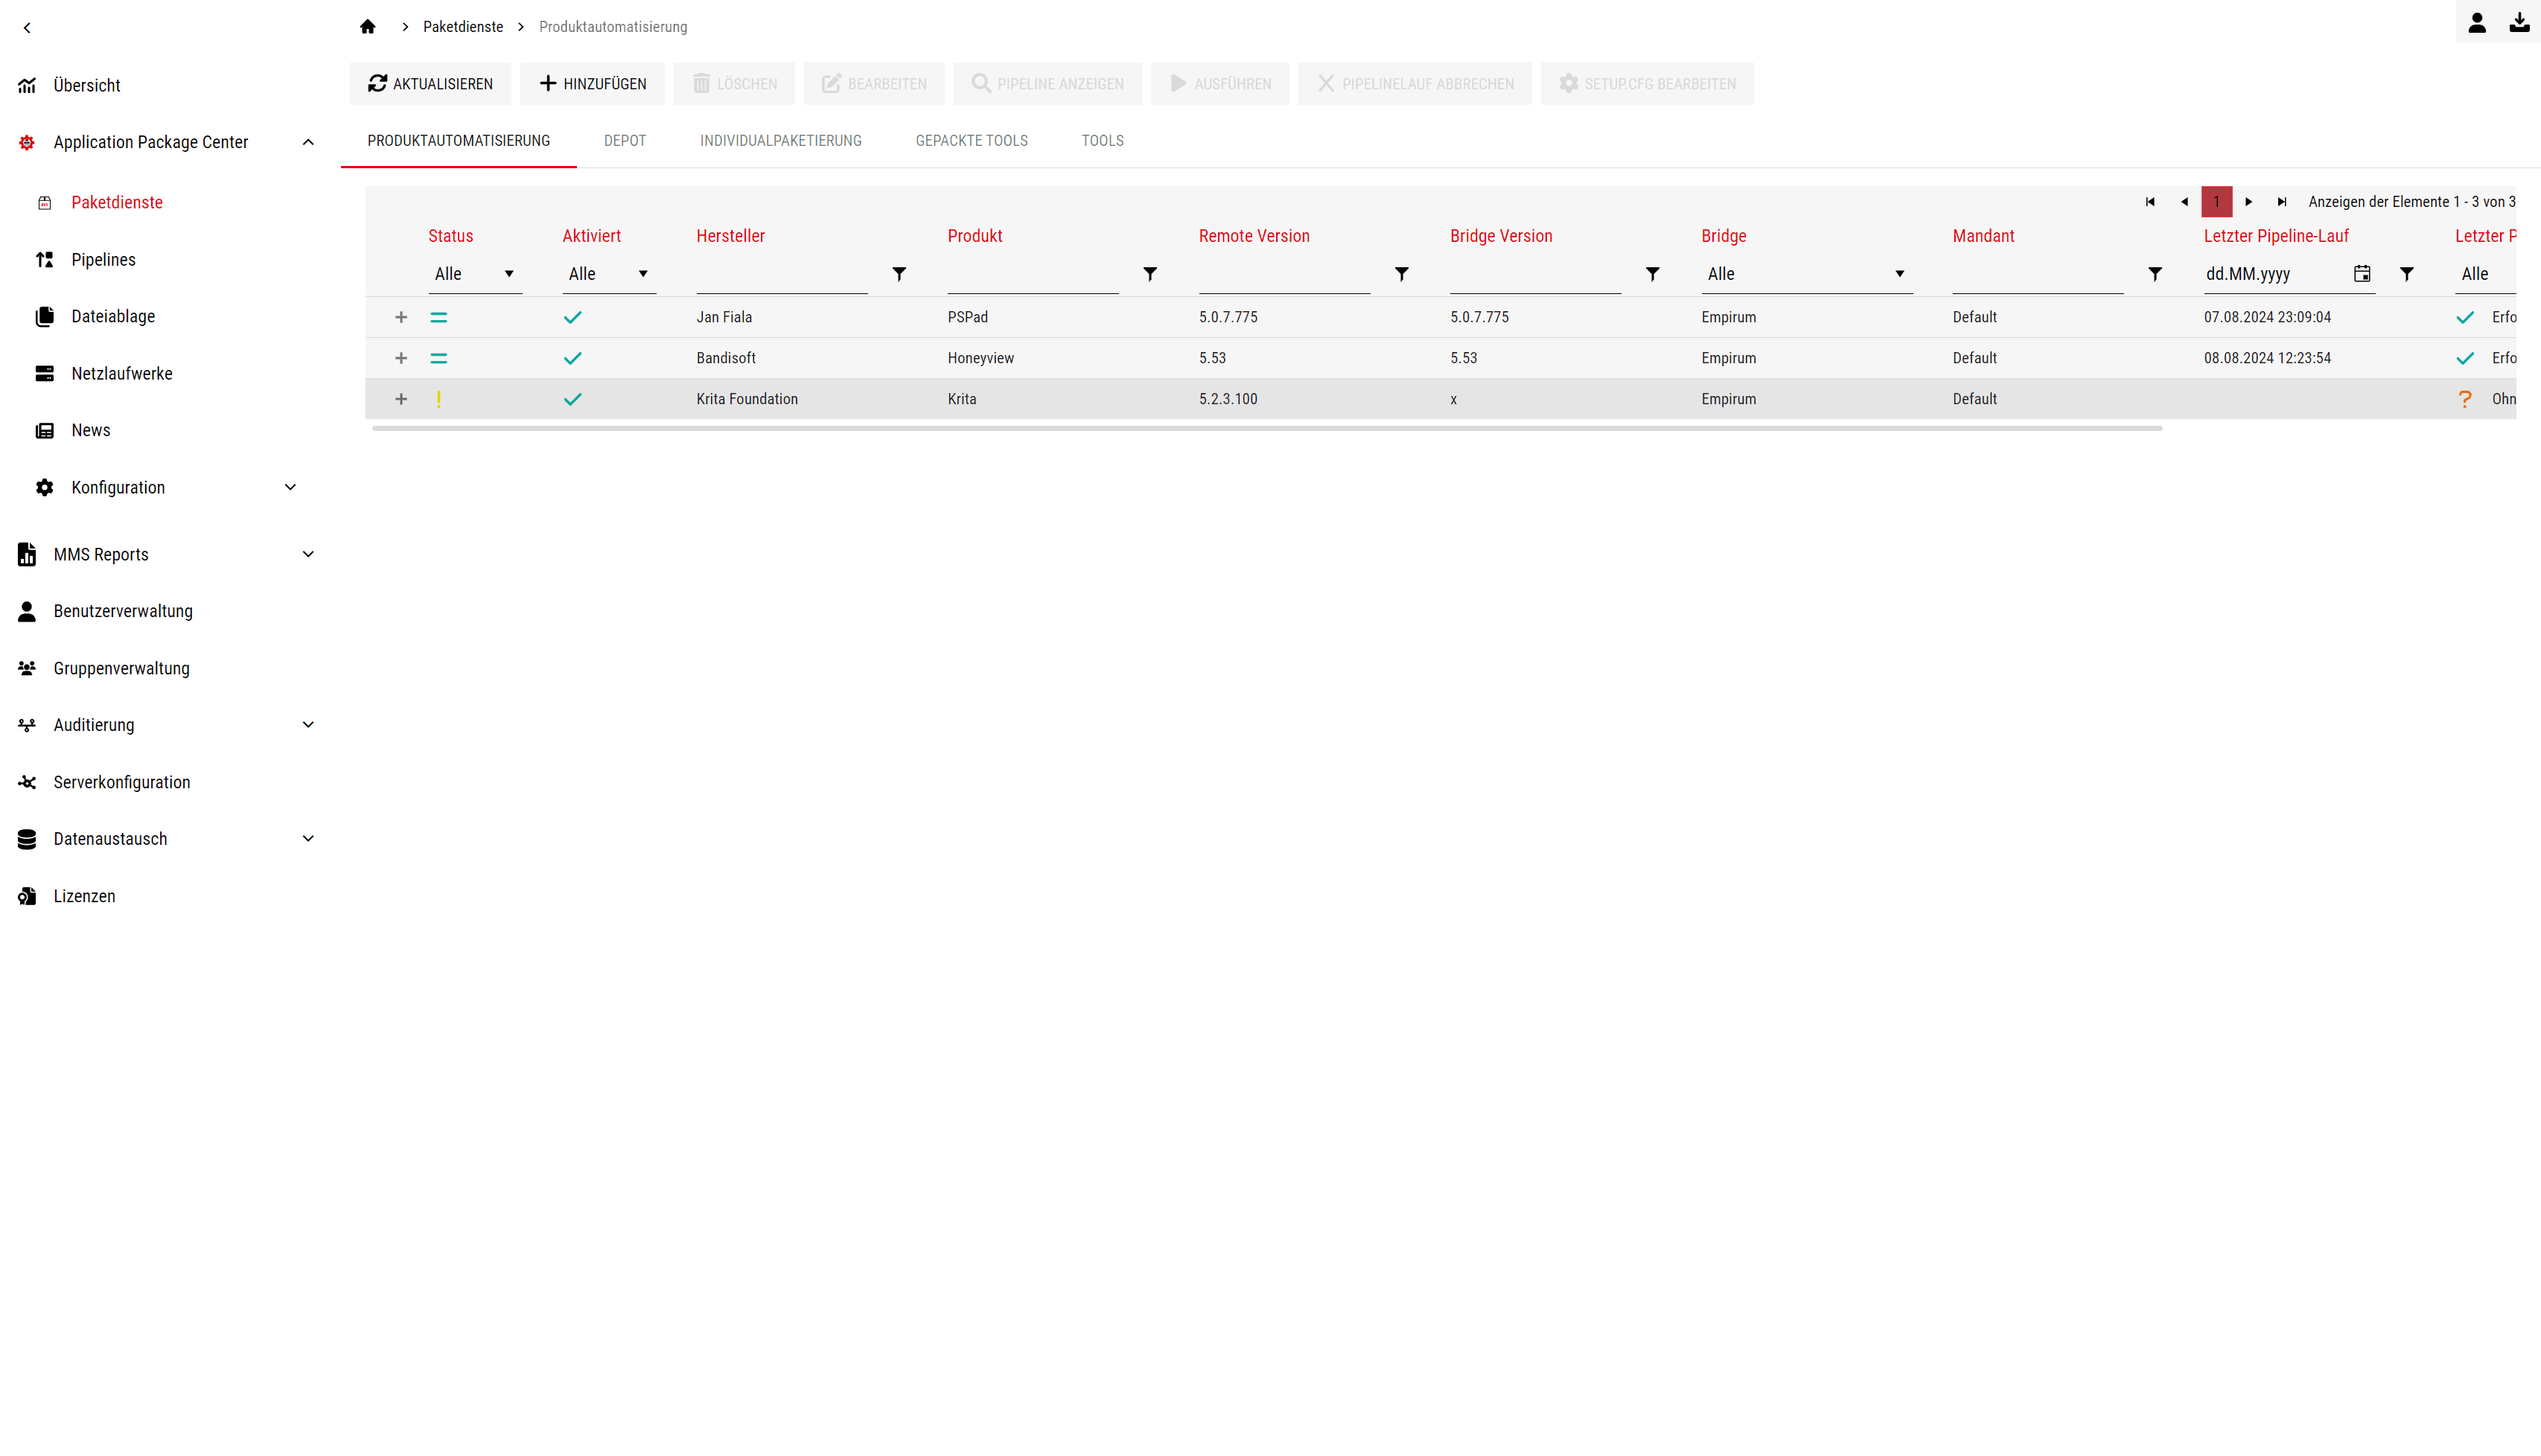The width and height of the screenshot is (2541, 1456).
Task: Click the Löschen button
Action: pyautogui.click(x=734, y=84)
